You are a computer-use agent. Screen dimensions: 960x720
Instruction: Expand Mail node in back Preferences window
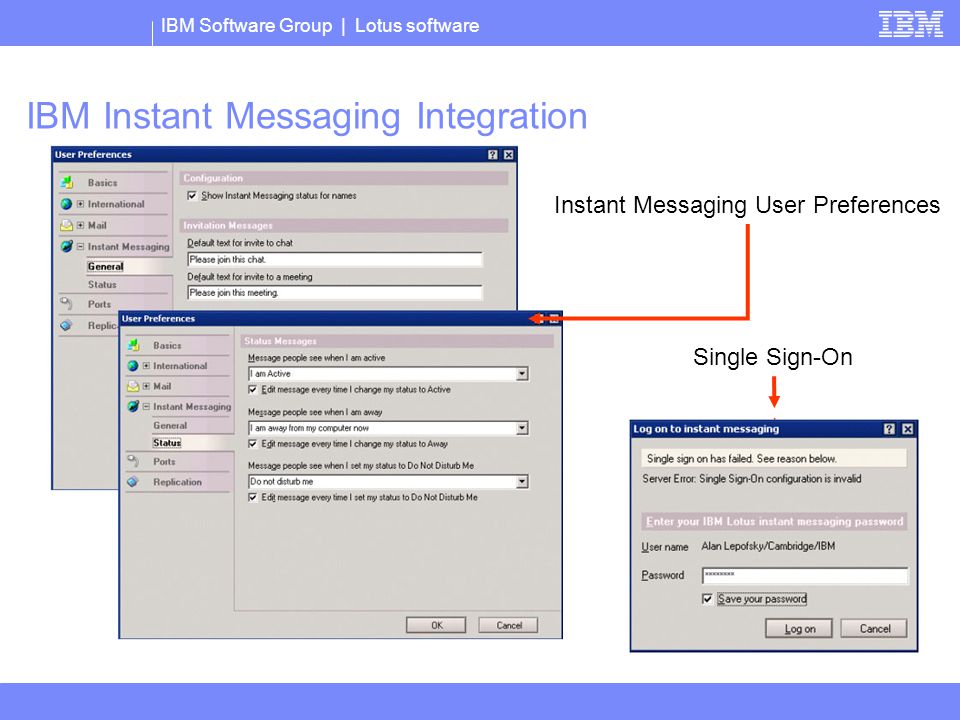tap(80, 225)
